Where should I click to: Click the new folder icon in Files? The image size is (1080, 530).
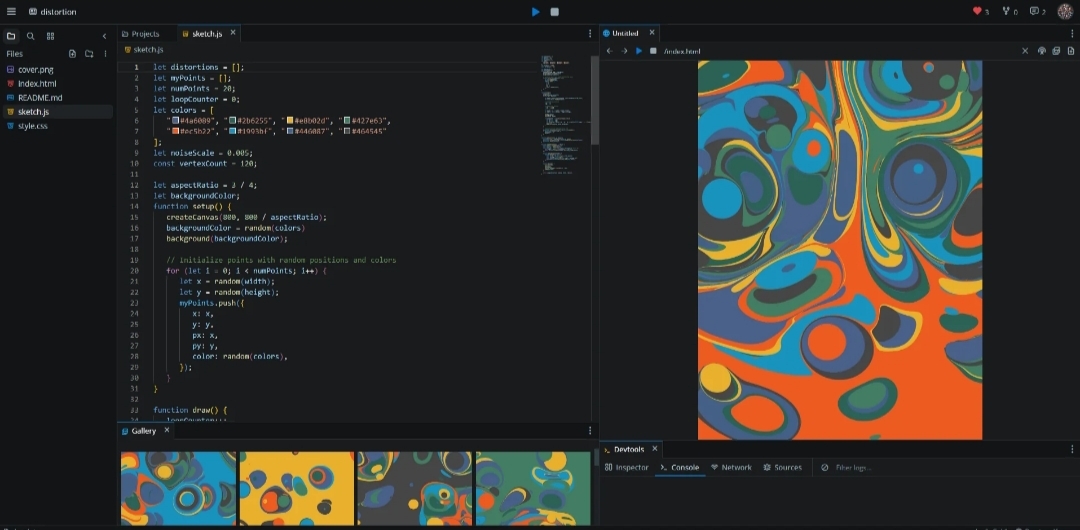89,54
